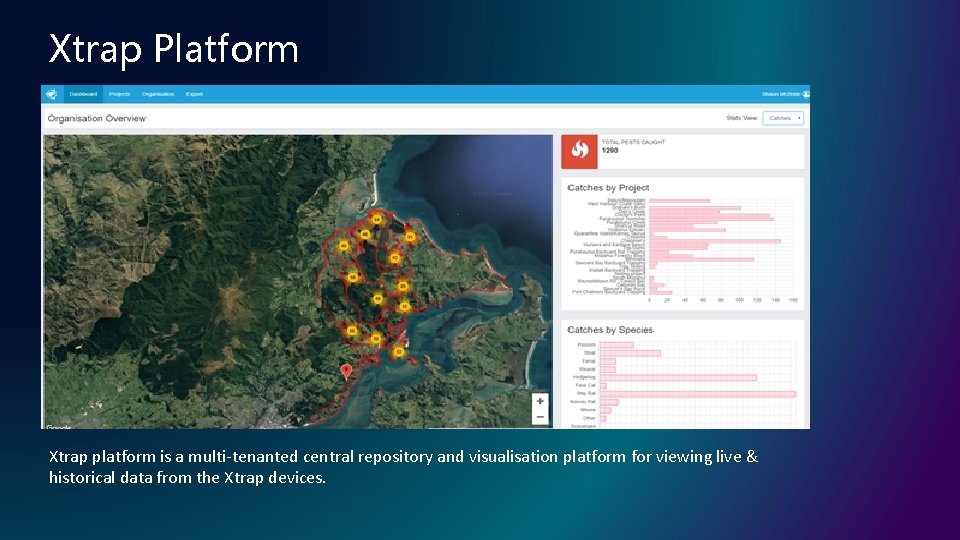
Task: Select the Export menu item
Action: click(194, 94)
